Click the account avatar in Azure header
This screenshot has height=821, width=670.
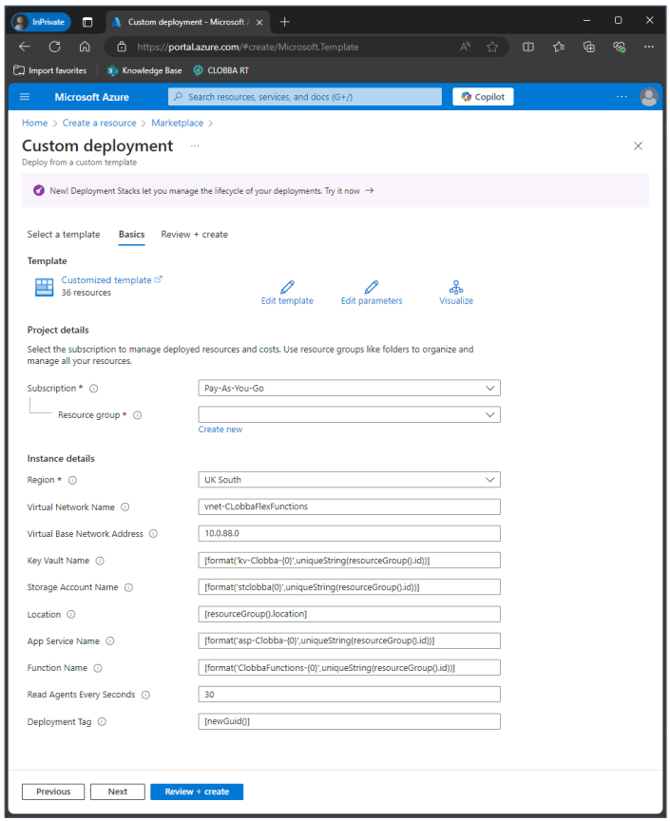(648, 97)
